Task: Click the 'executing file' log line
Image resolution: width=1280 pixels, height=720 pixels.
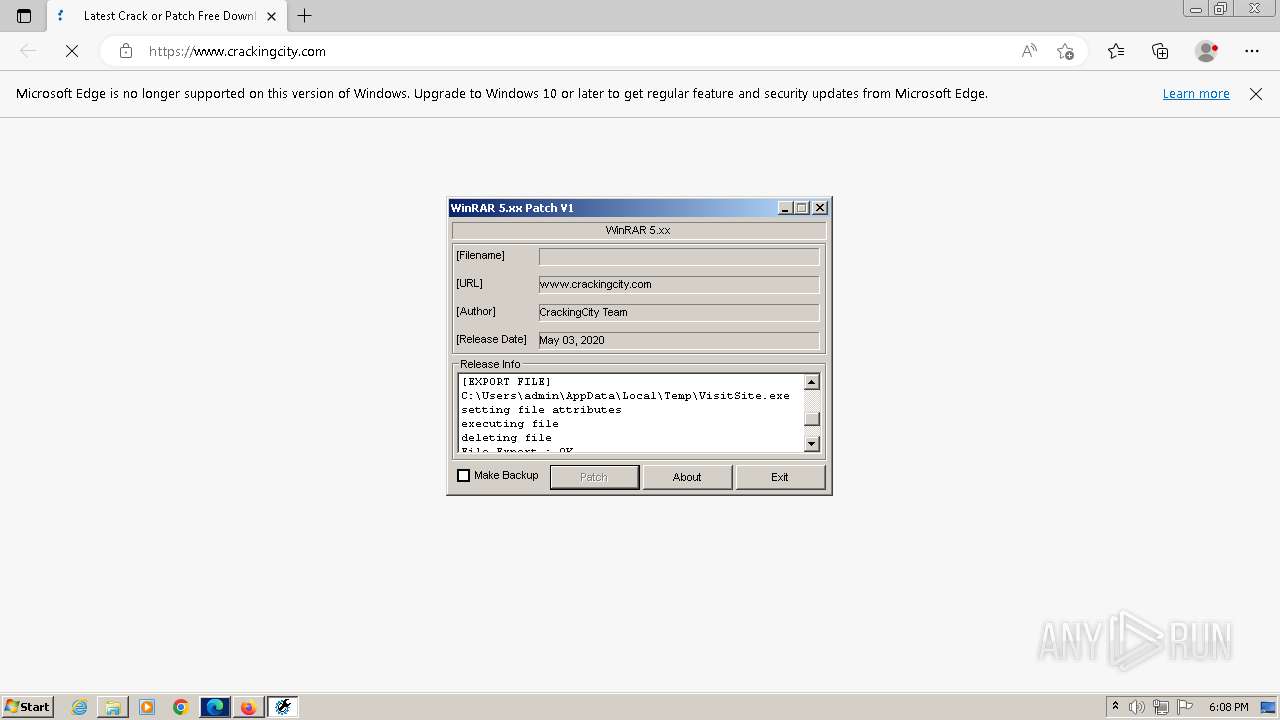Action: point(510,424)
